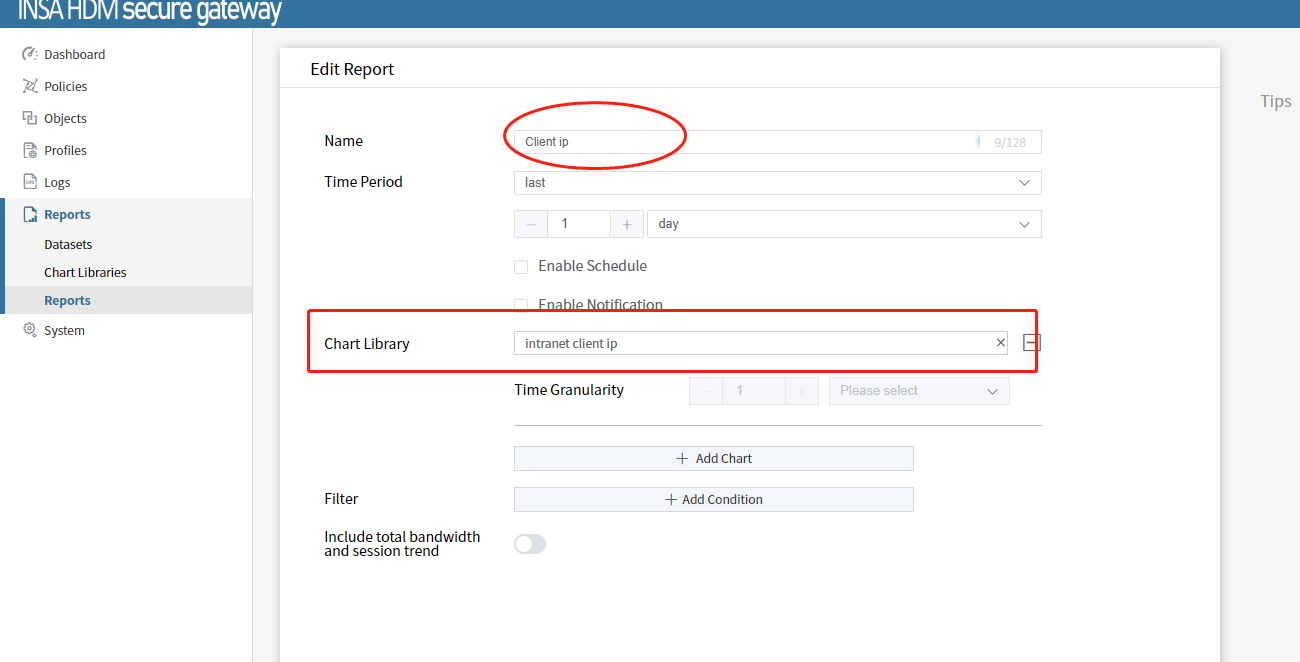1300x662 pixels.
Task: Click the Profiles icon in sidebar
Action: coord(30,150)
